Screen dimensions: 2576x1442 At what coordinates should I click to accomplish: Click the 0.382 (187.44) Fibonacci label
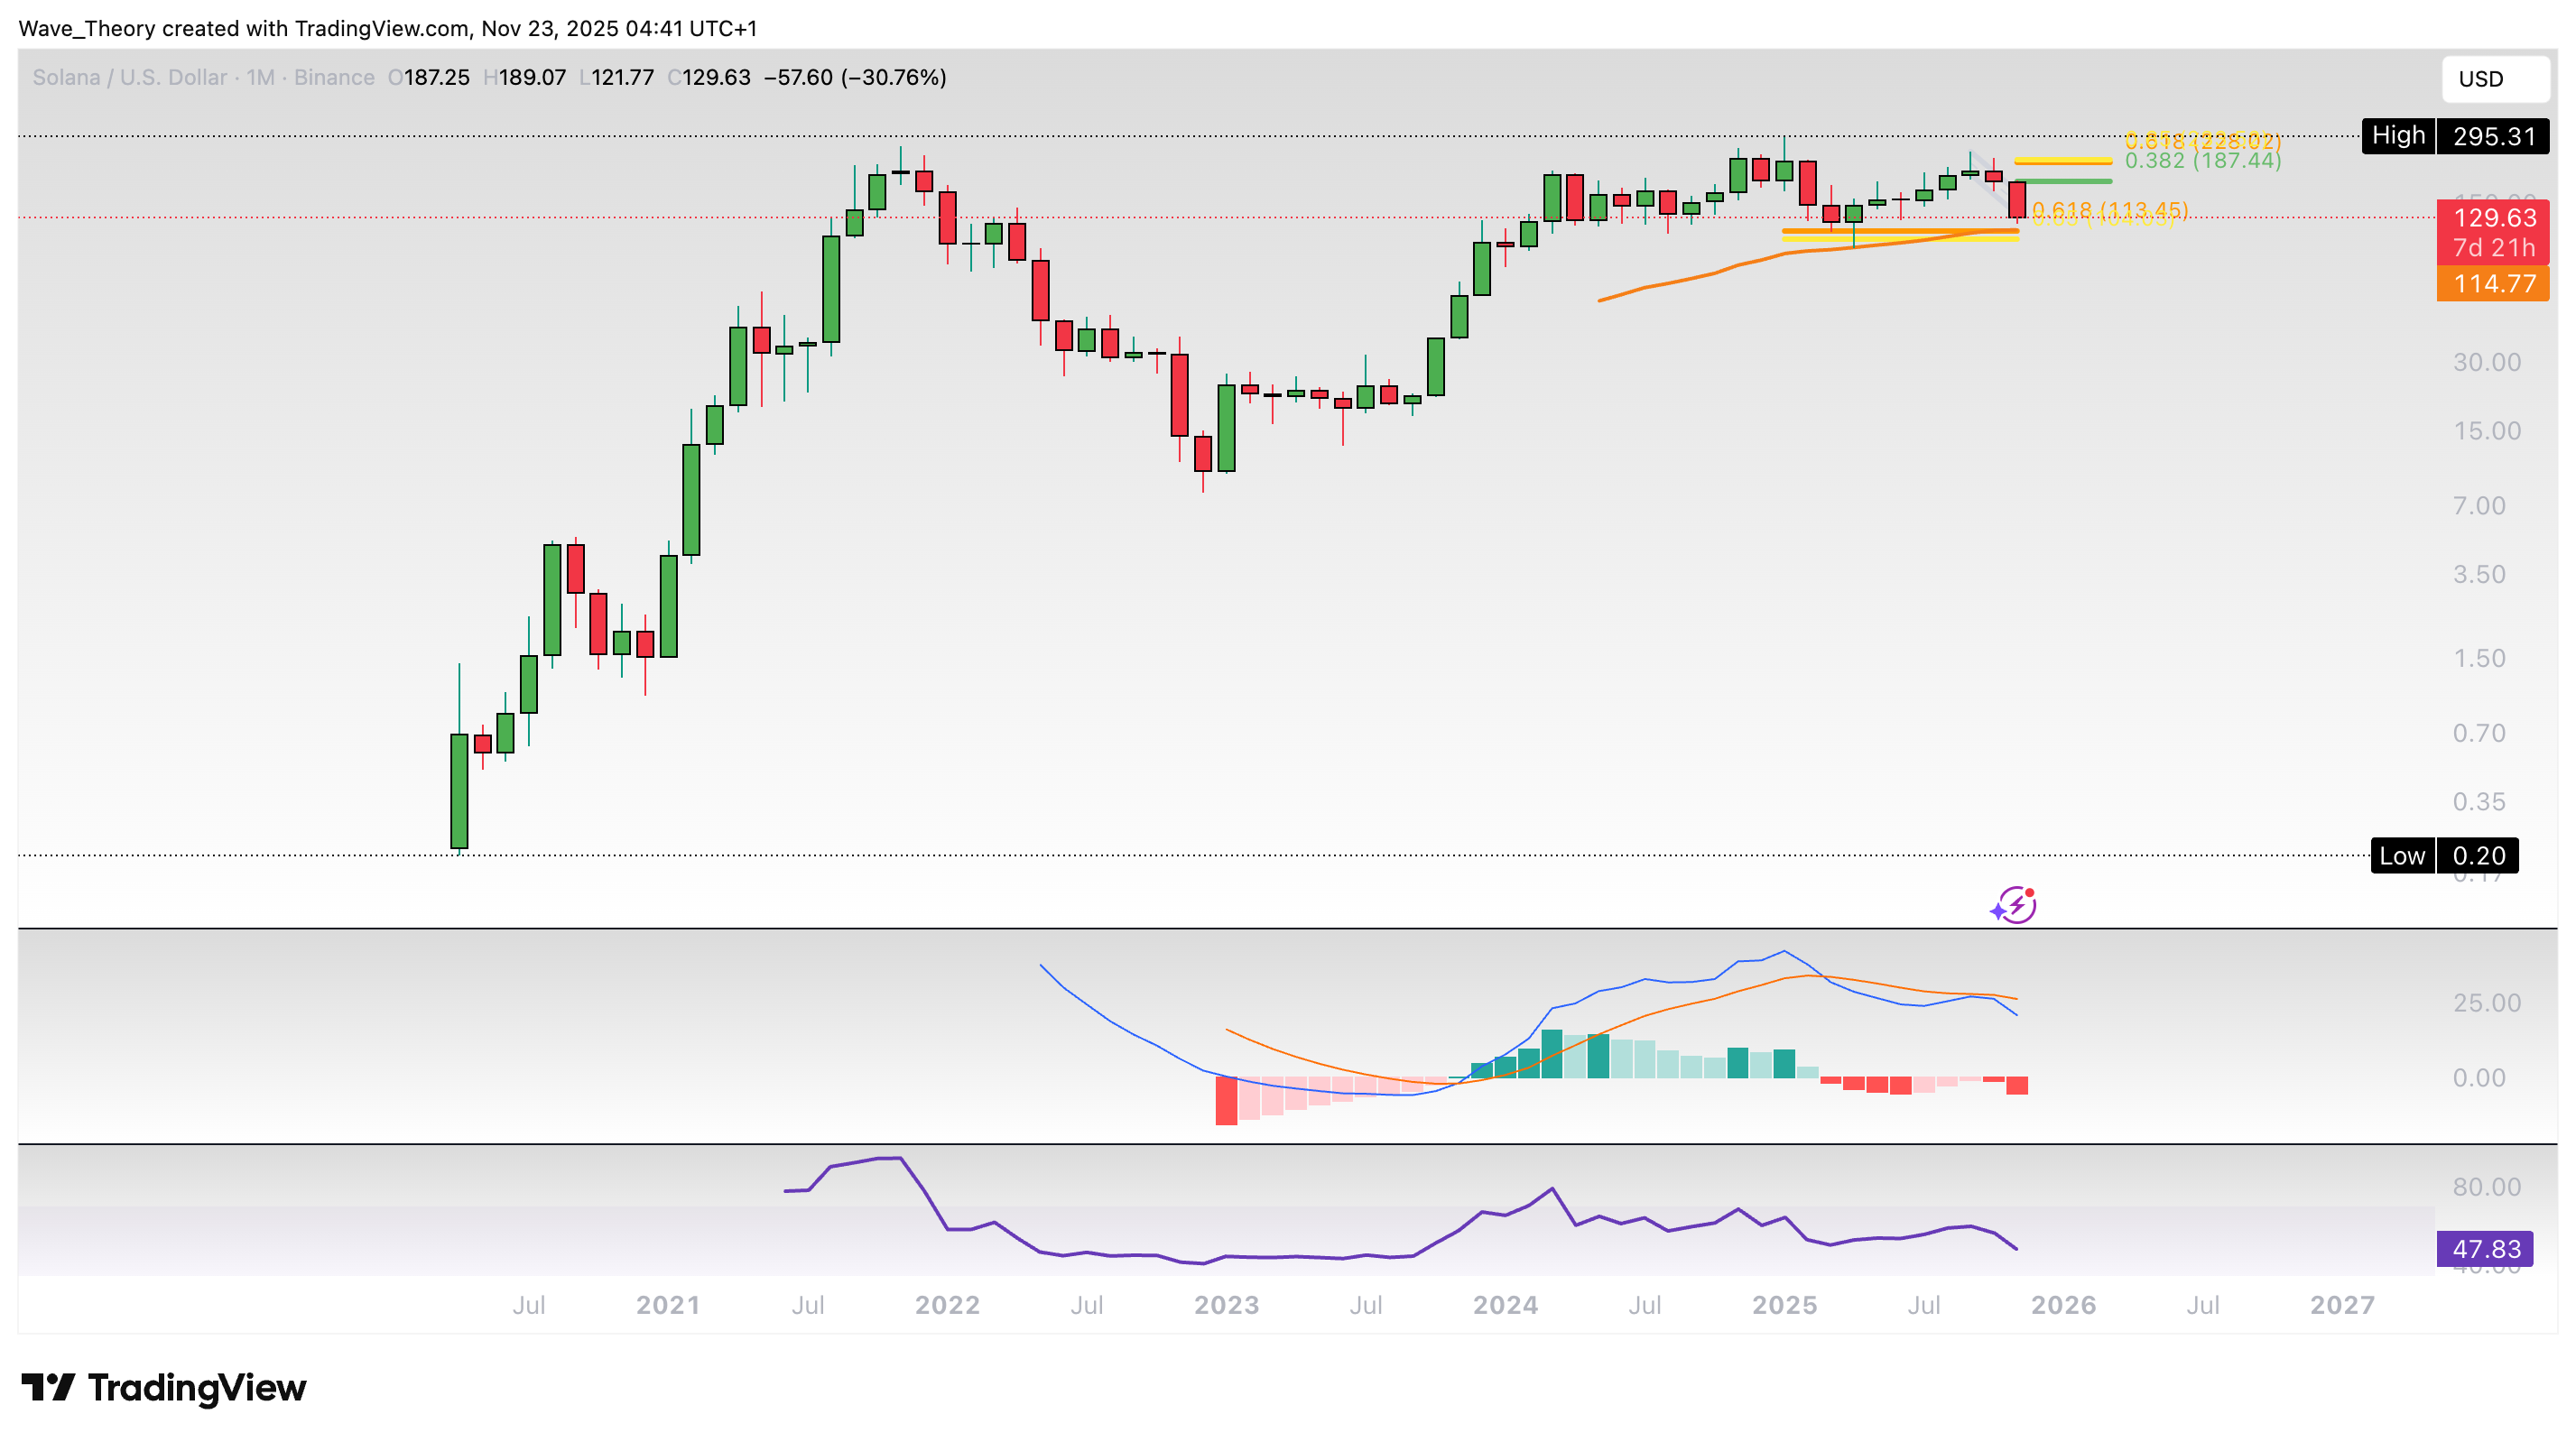[x=2203, y=162]
